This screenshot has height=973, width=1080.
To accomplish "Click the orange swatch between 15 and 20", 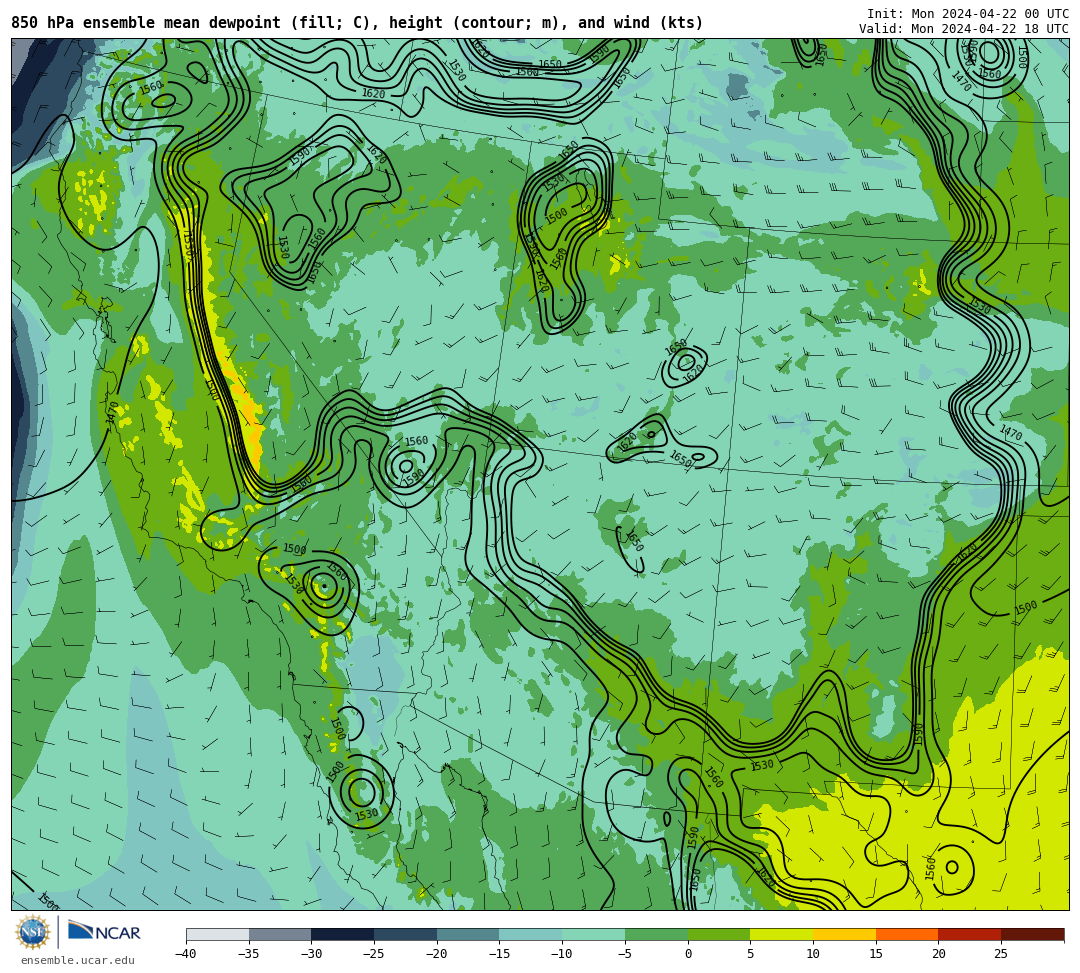I will (906, 934).
